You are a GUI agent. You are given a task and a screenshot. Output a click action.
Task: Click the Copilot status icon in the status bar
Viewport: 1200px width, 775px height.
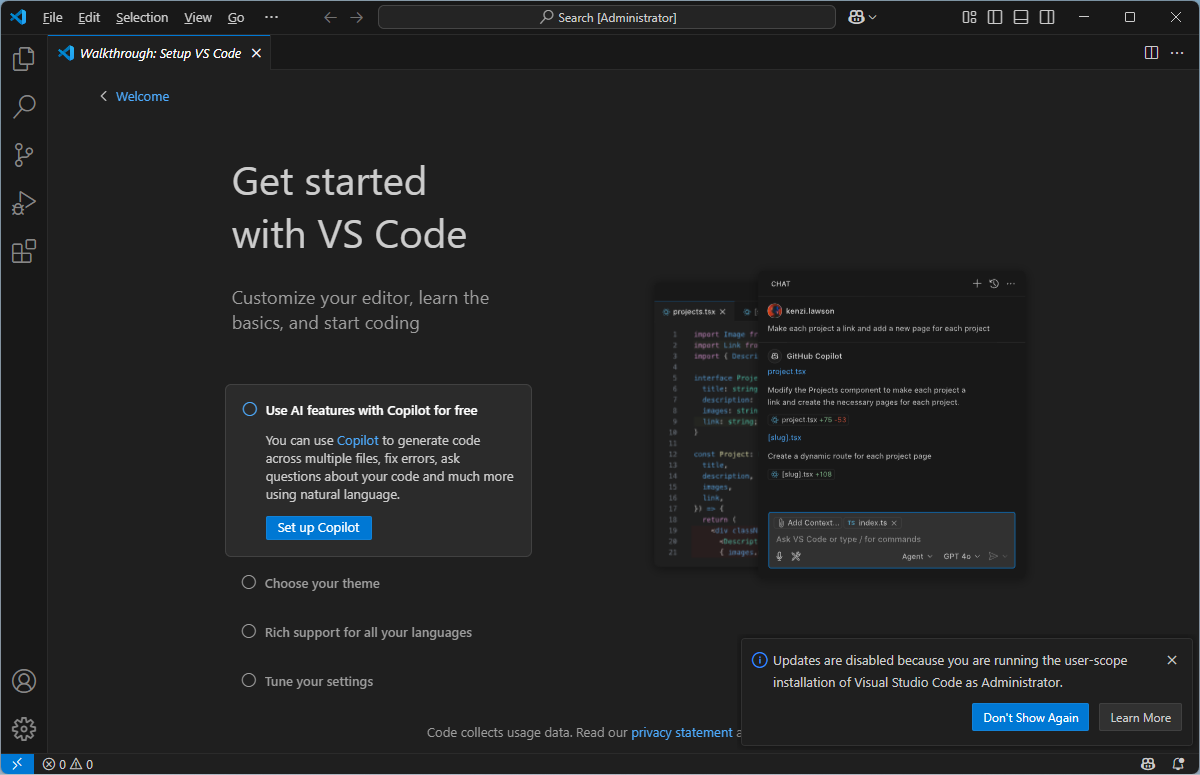(1150, 764)
